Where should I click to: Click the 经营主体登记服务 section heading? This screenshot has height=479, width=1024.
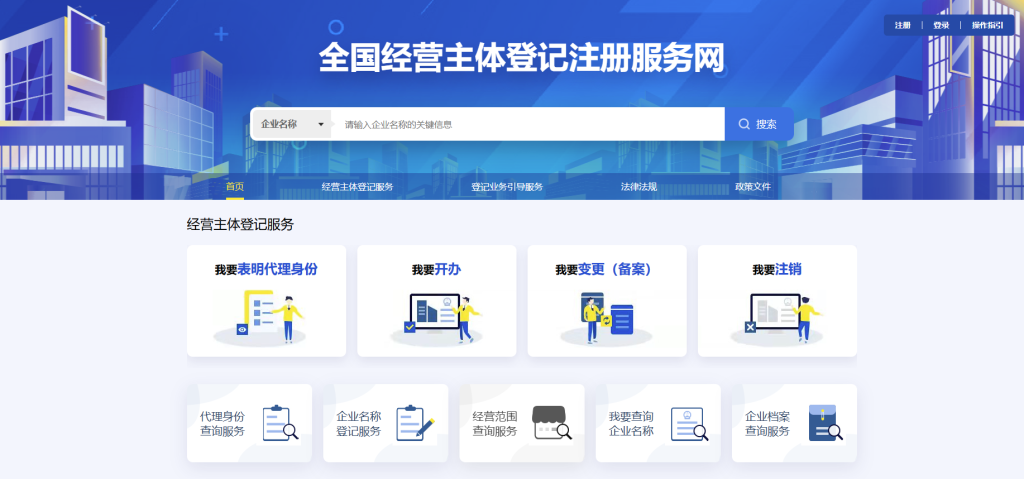coord(240,225)
